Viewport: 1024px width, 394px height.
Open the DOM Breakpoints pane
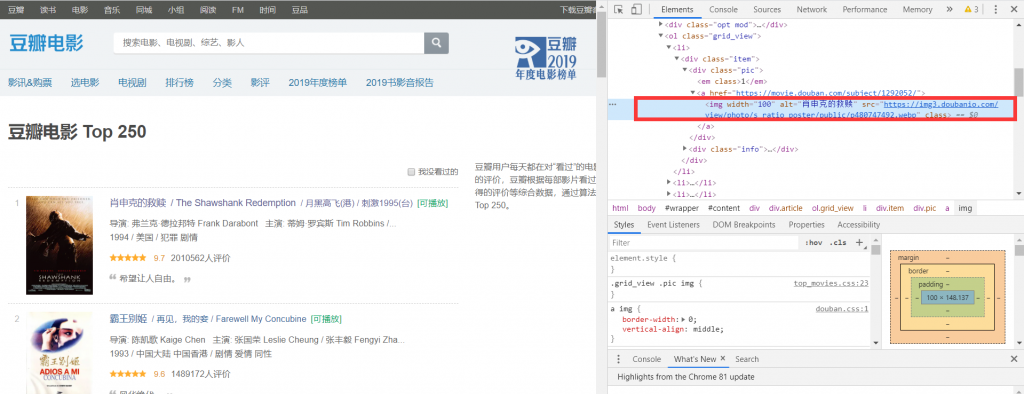click(x=744, y=225)
